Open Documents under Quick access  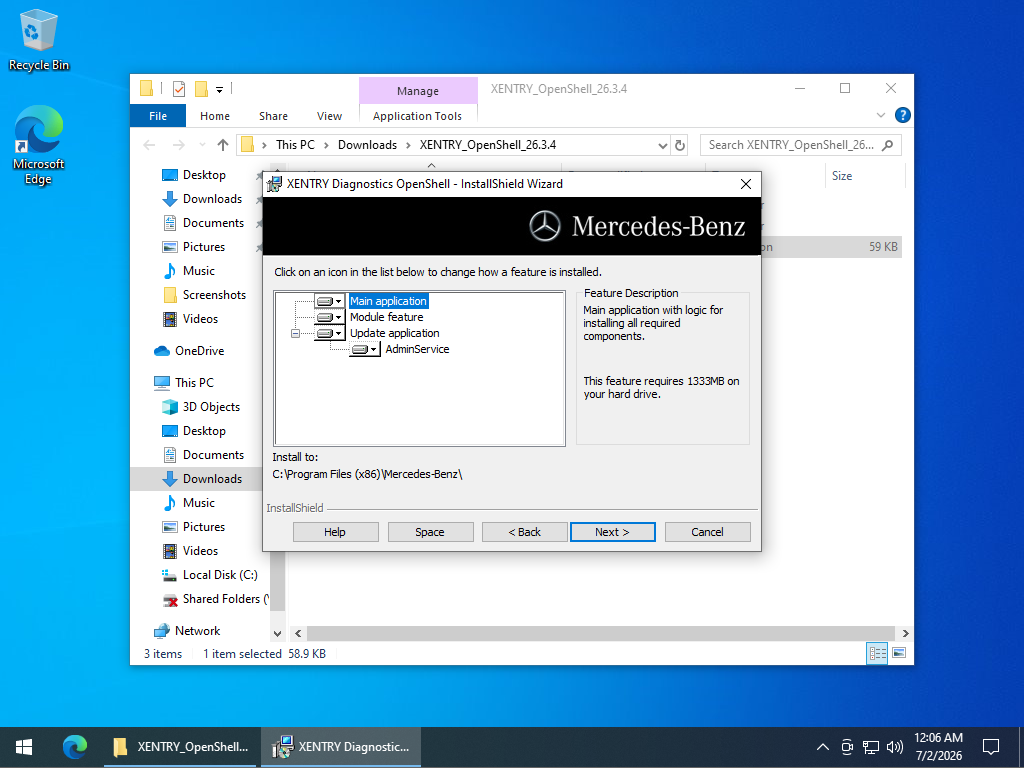(213, 223)
